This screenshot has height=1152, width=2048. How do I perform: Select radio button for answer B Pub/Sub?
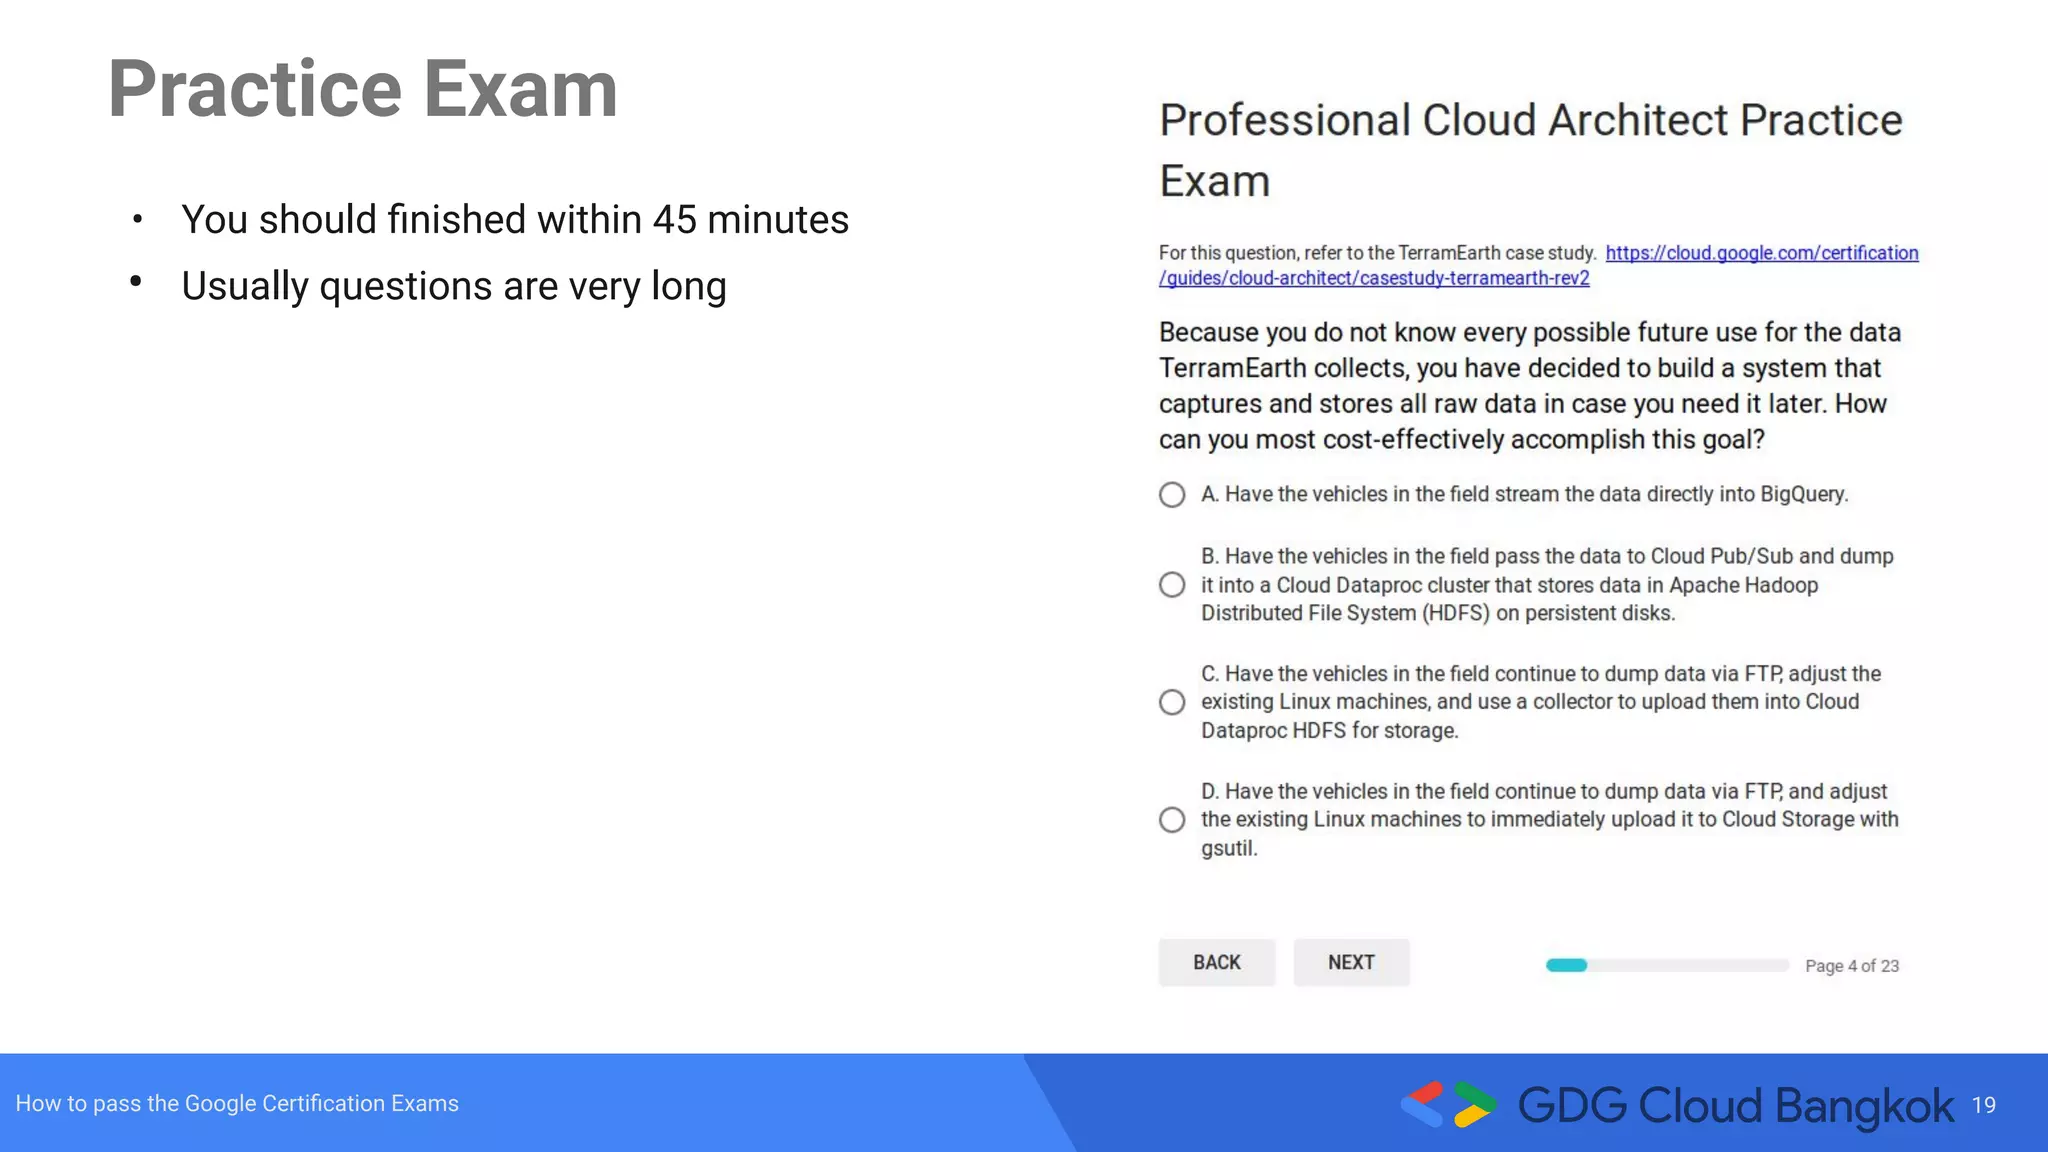tap(1172, 585)
